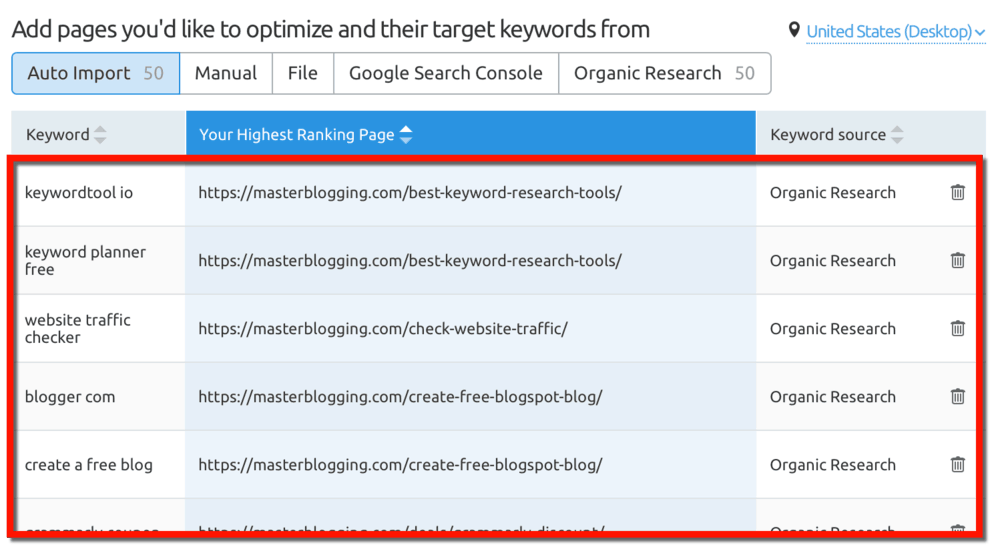Click the create-free-blogspot-blog URL for create a free blog
This screenshot has height=551, width=1000.
[400, 464]
